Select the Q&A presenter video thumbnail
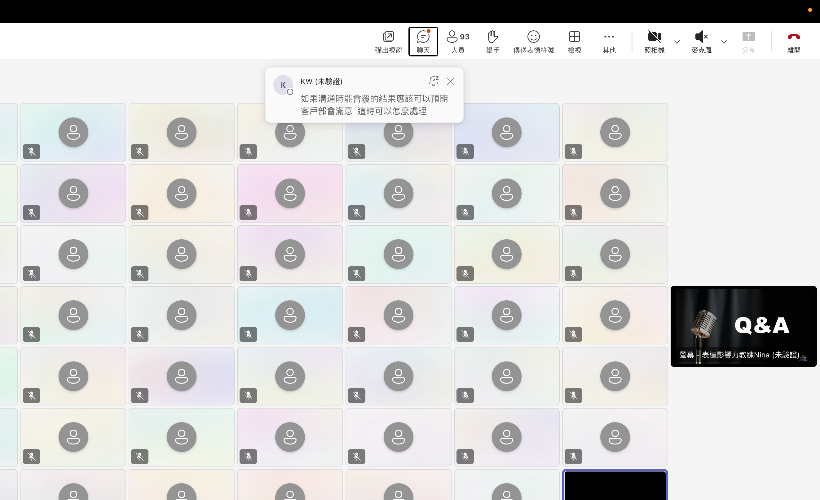Image resolution: width=820 pixels, height=500 pixels. pyautogui.click(x=743, y=326)
